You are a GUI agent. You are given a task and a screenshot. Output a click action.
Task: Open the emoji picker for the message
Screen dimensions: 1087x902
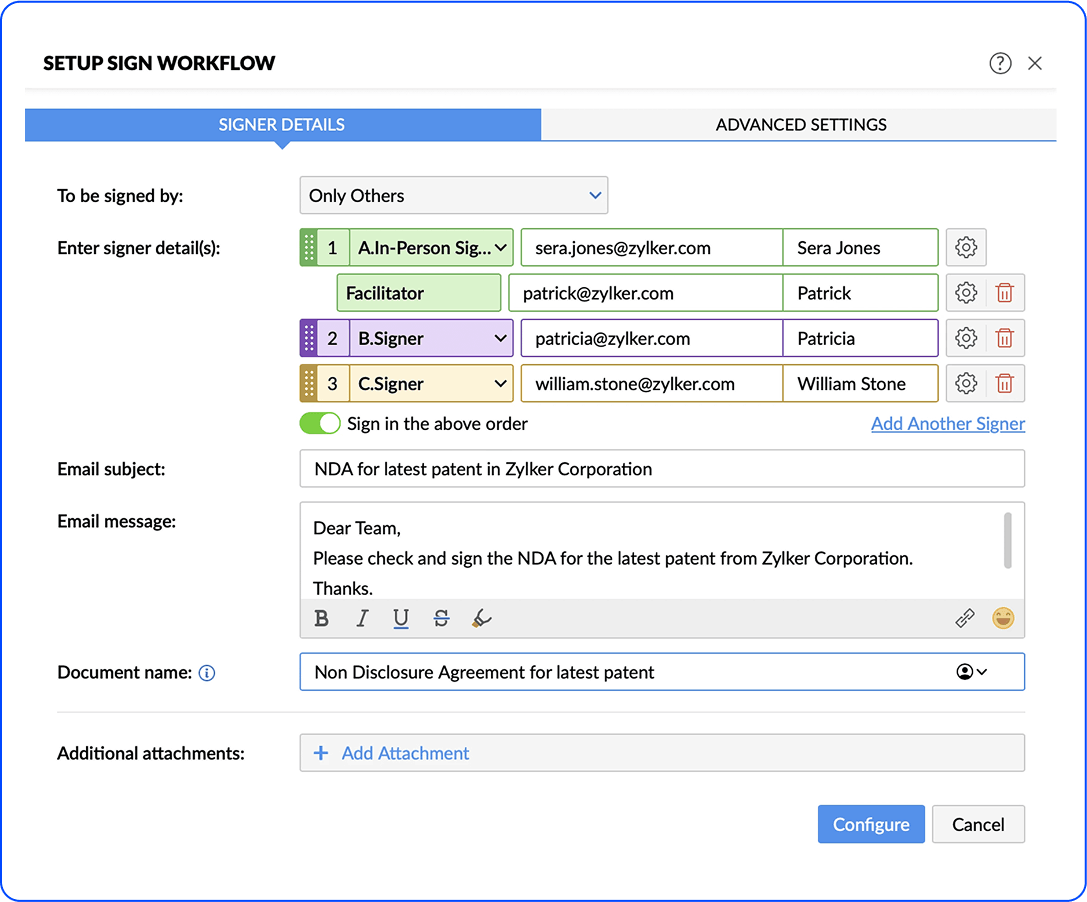[1003, 618]
